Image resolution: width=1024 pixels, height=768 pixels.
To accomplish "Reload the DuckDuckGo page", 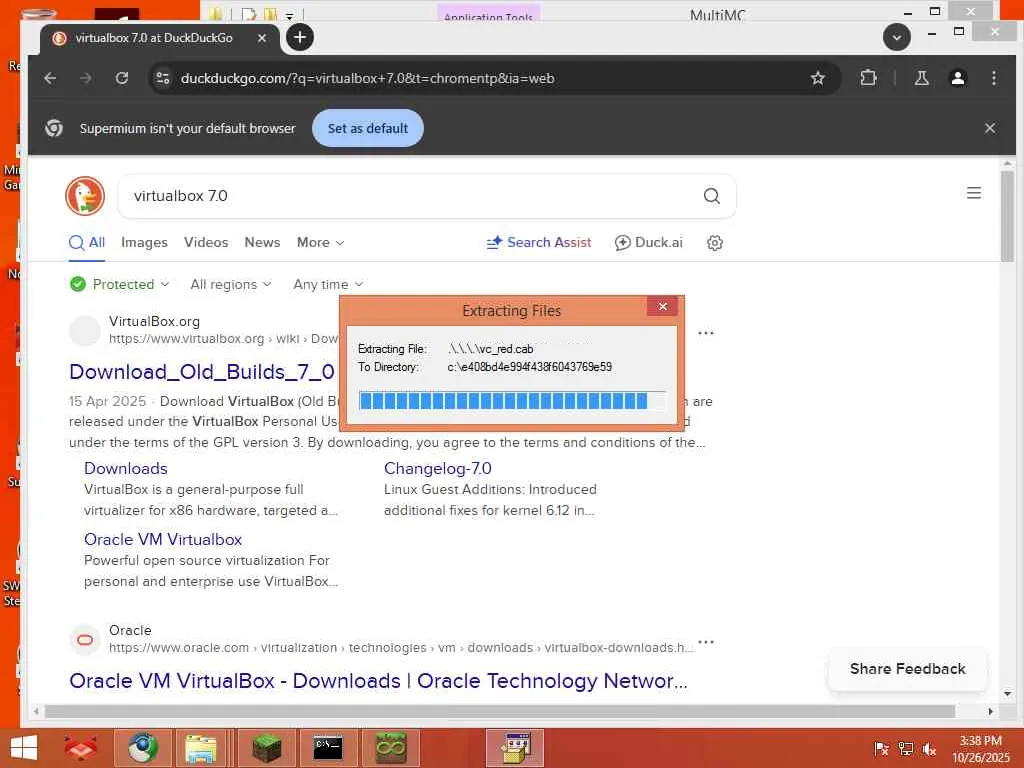I will [121, 78].
